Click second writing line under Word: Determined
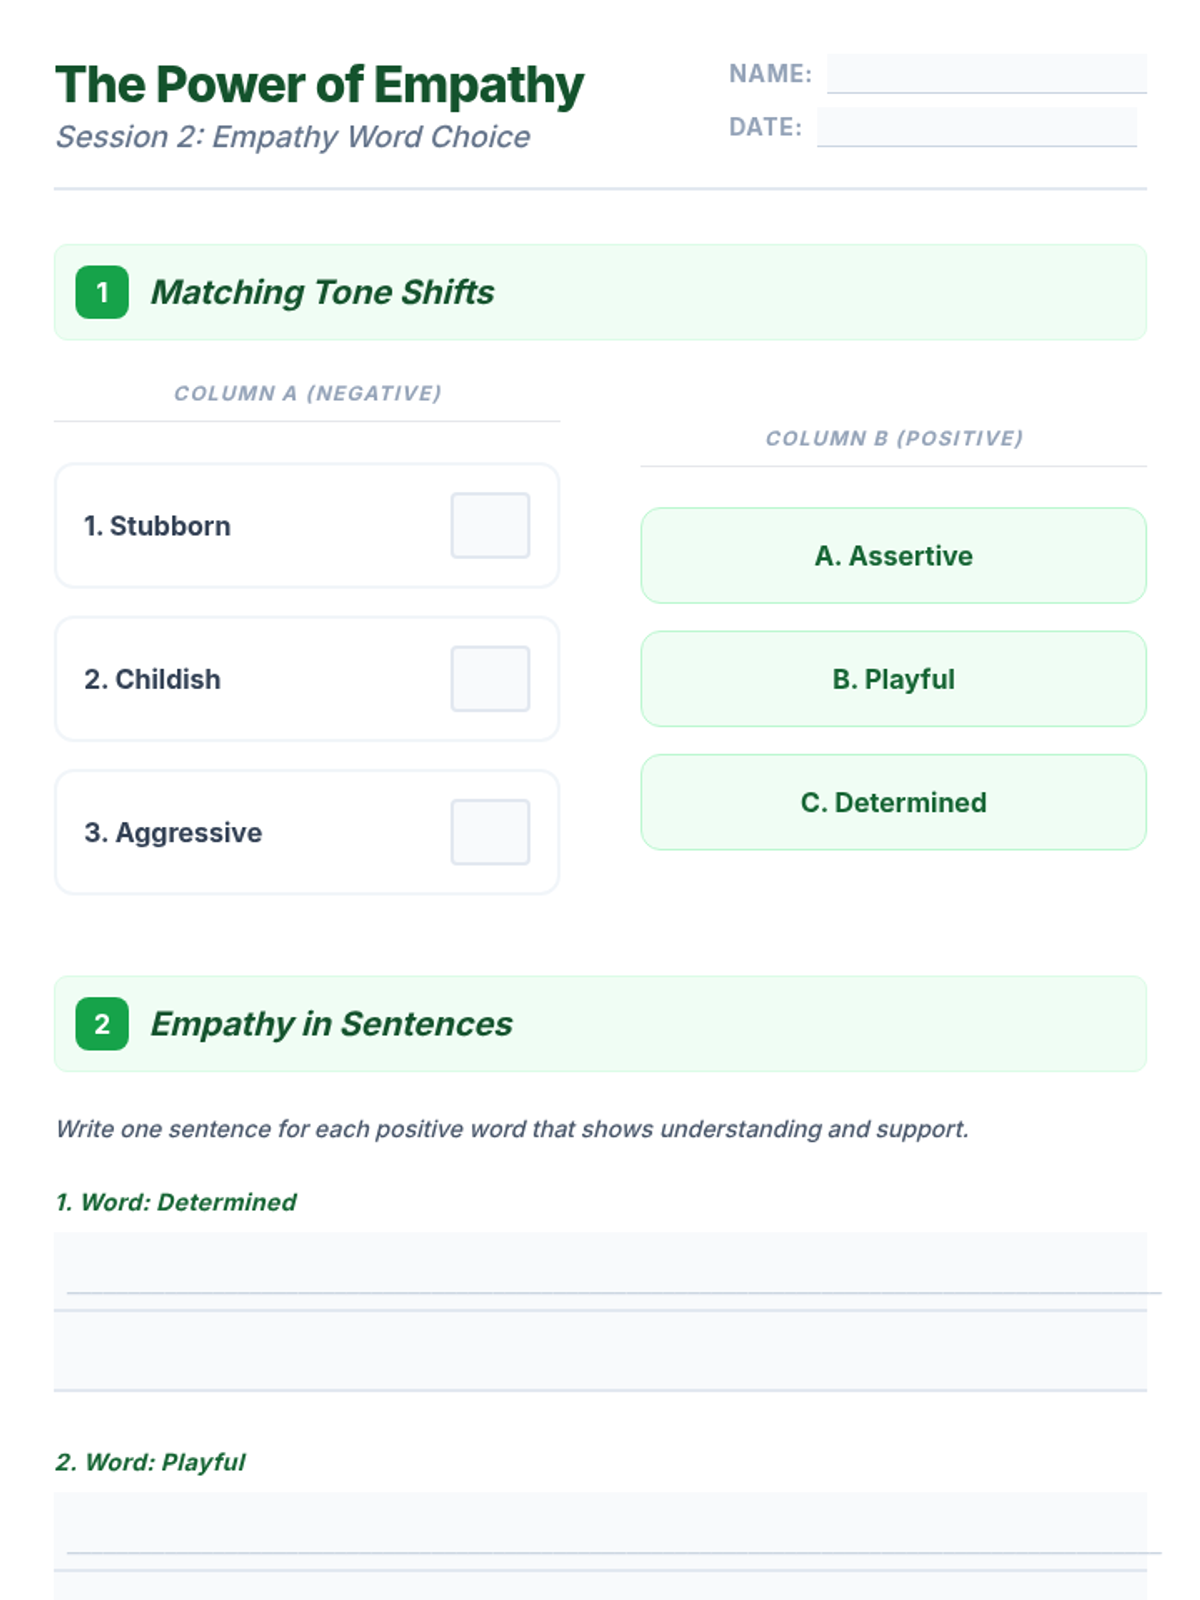1200x1600 pixels. 600,1351
